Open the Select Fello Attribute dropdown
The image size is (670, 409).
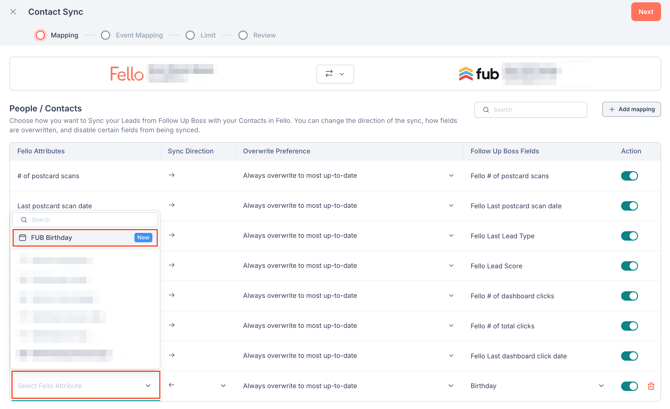click(x=85, y=386)
